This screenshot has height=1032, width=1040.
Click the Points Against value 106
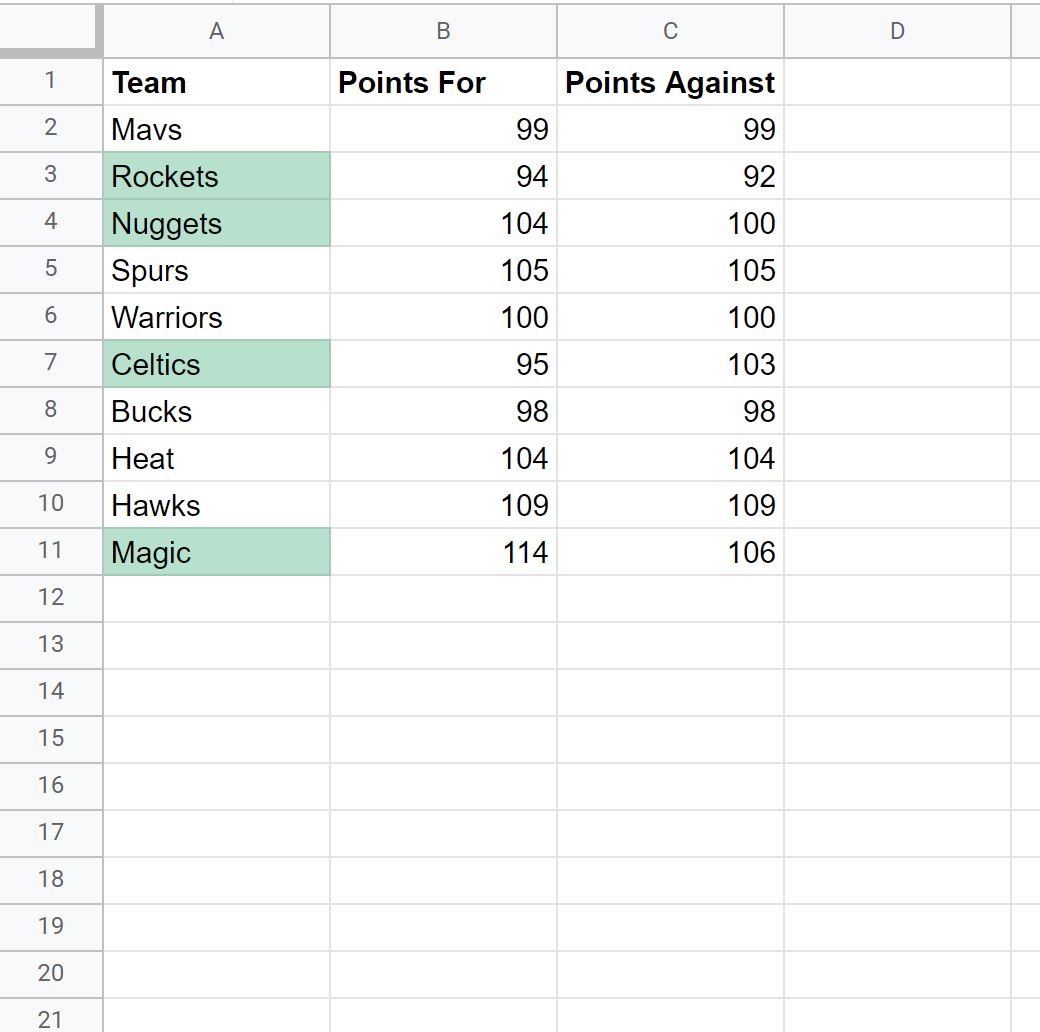click(670, 552)
